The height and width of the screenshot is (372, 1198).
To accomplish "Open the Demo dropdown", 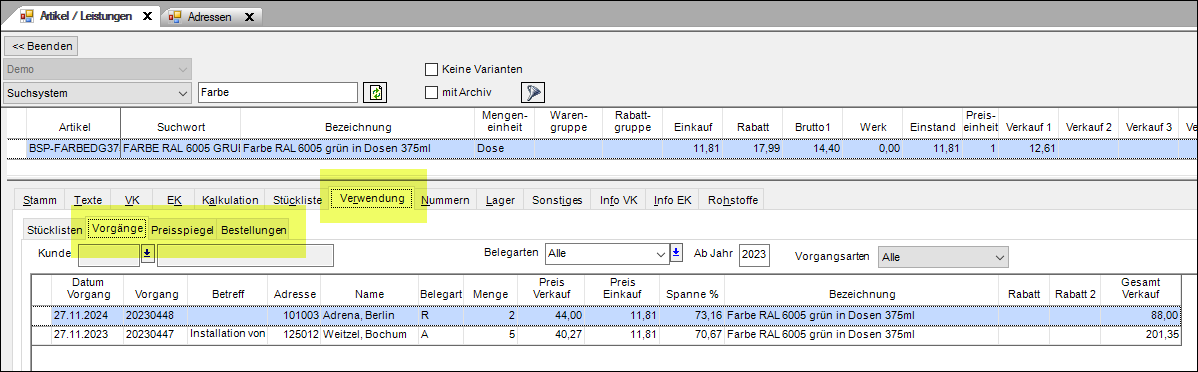I will tap(98, 70).
